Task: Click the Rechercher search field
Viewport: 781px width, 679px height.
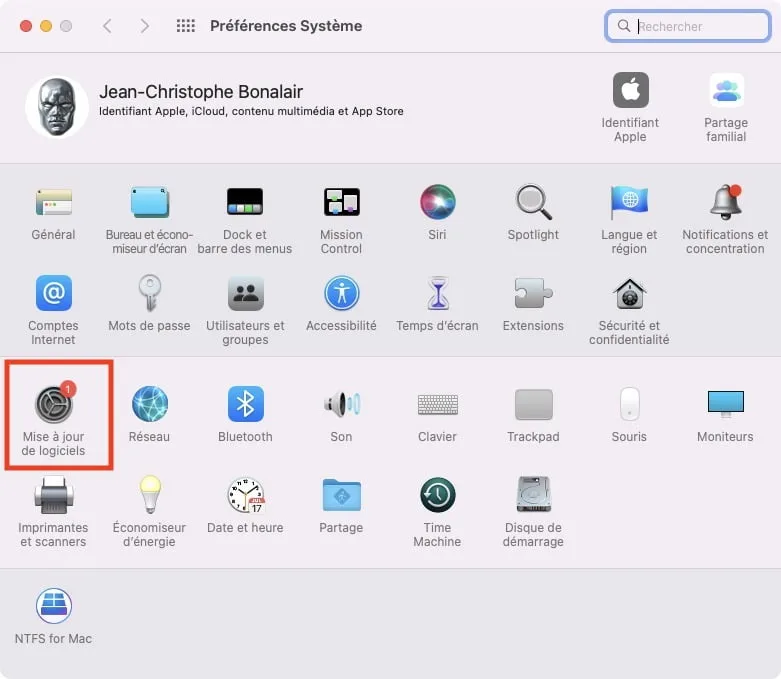Action: click(688, 26)
